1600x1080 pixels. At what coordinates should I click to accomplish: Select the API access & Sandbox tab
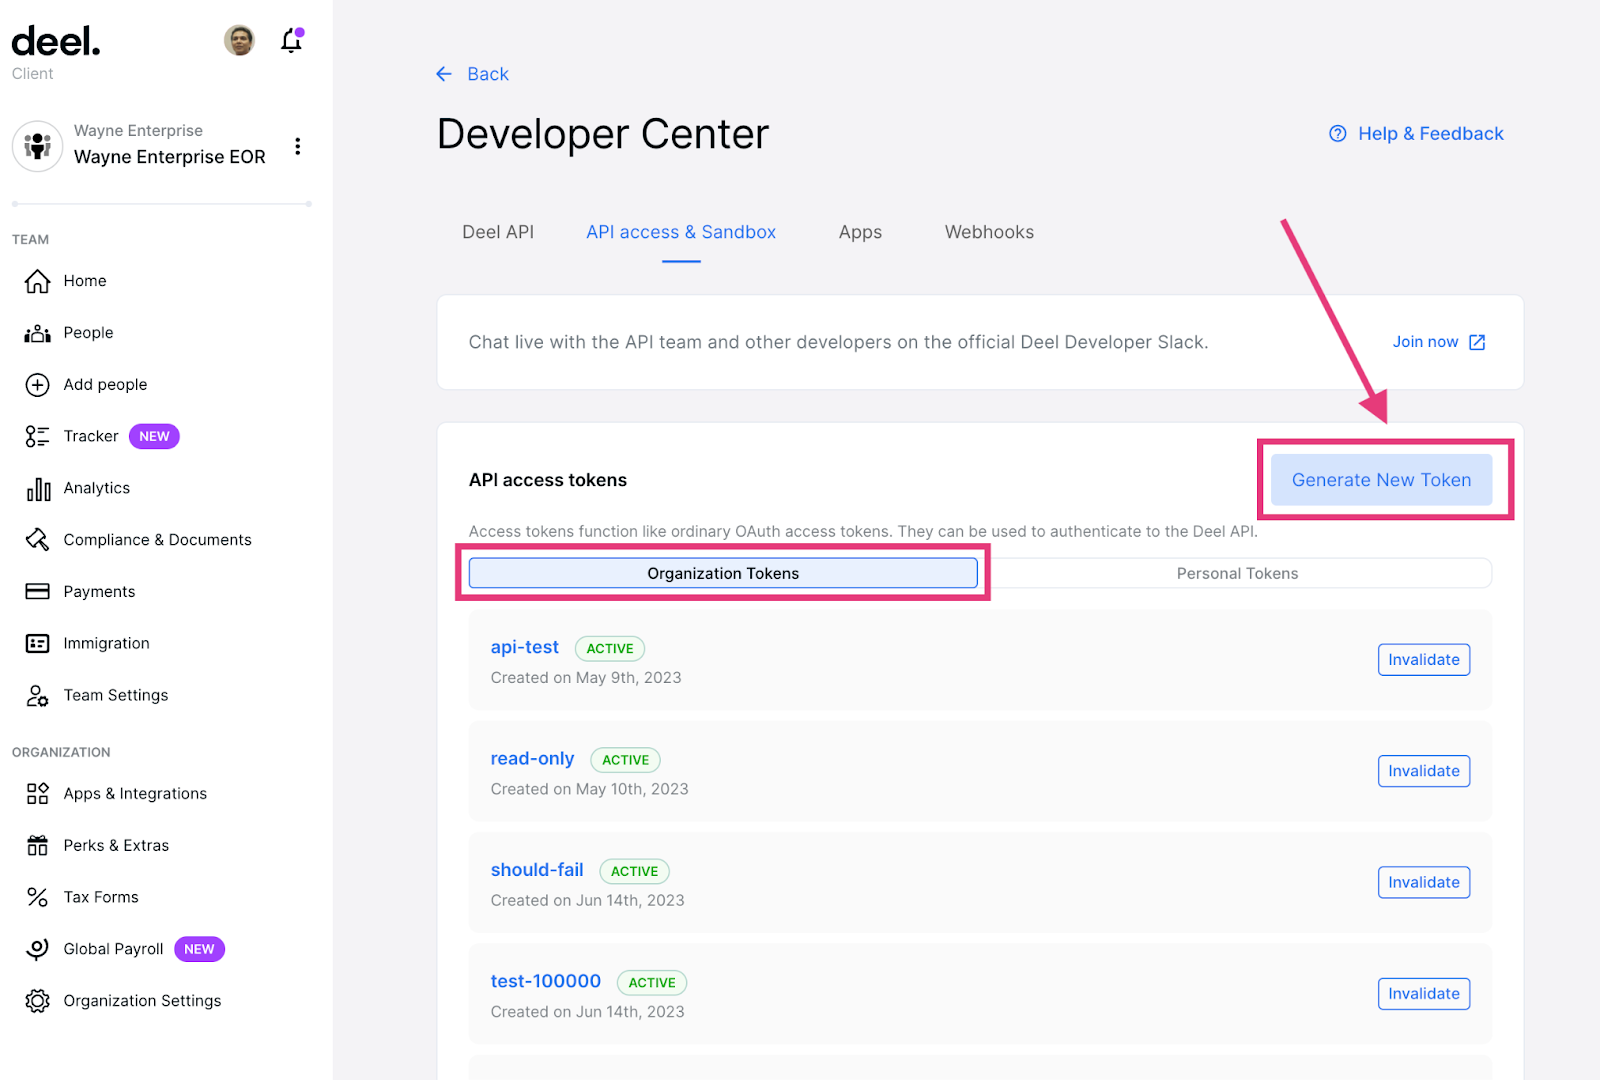point(681,232)
